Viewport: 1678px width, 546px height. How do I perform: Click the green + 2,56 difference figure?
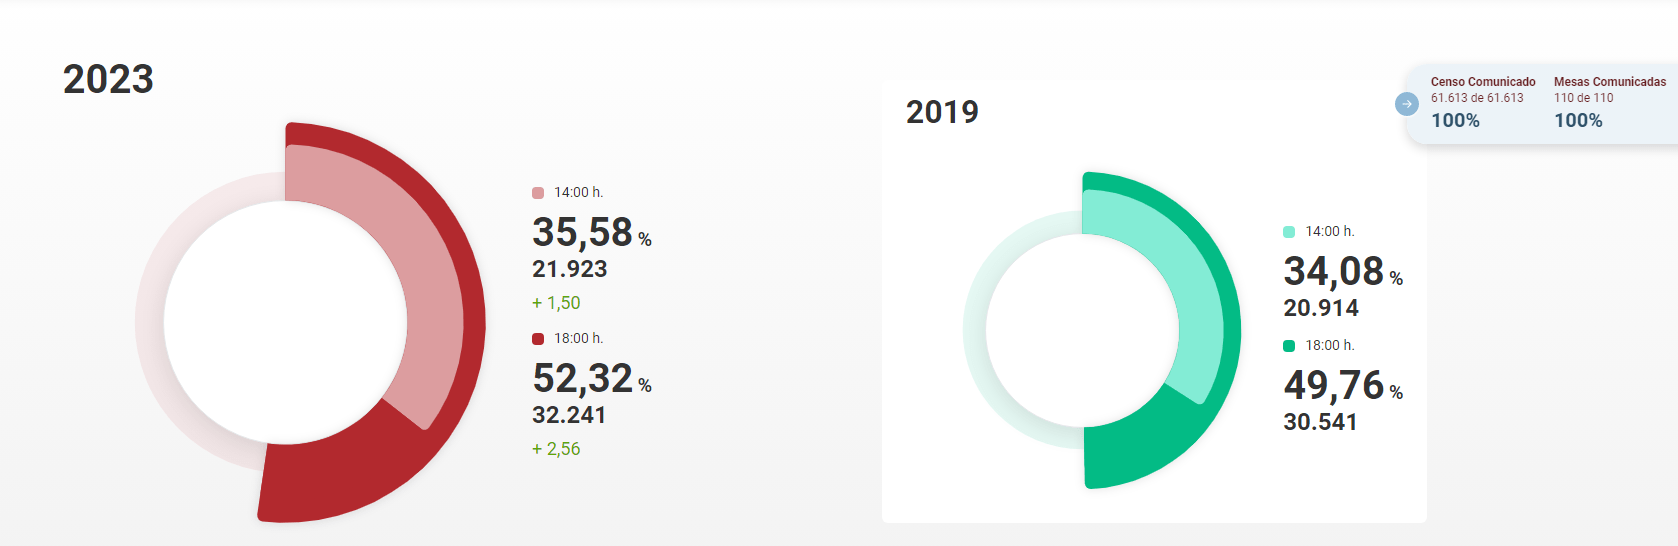556,449
